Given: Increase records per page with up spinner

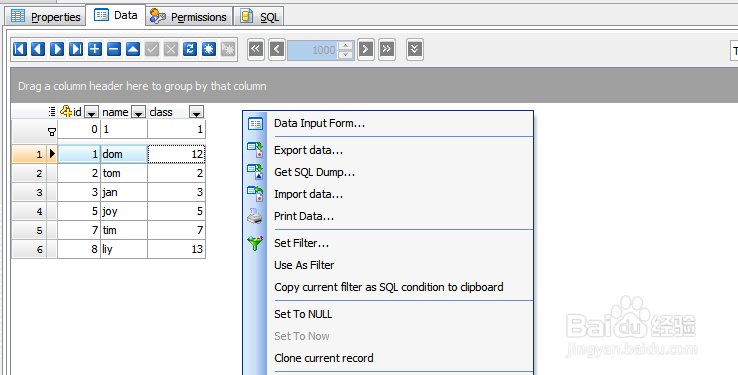Looking at the screenshot, I should pos(345,45).
